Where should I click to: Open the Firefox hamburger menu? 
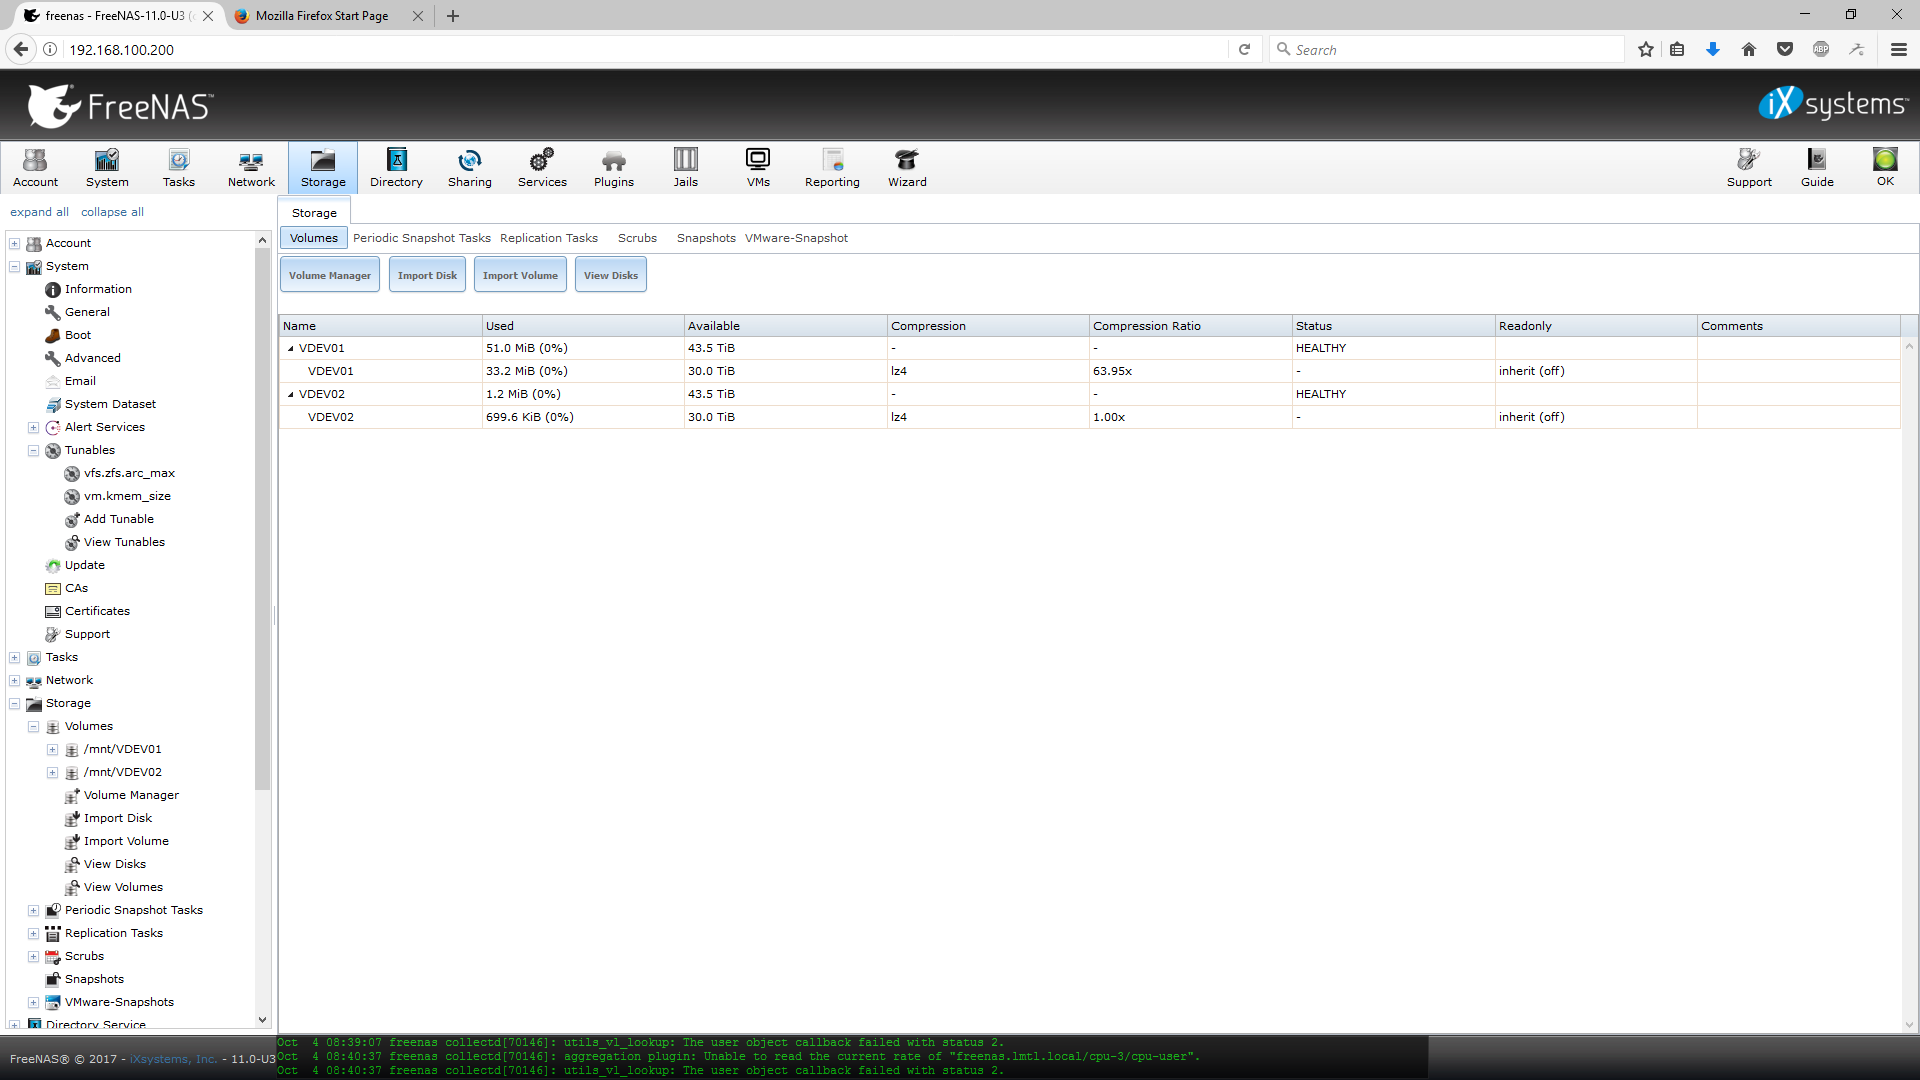[x=1899, y=49]
